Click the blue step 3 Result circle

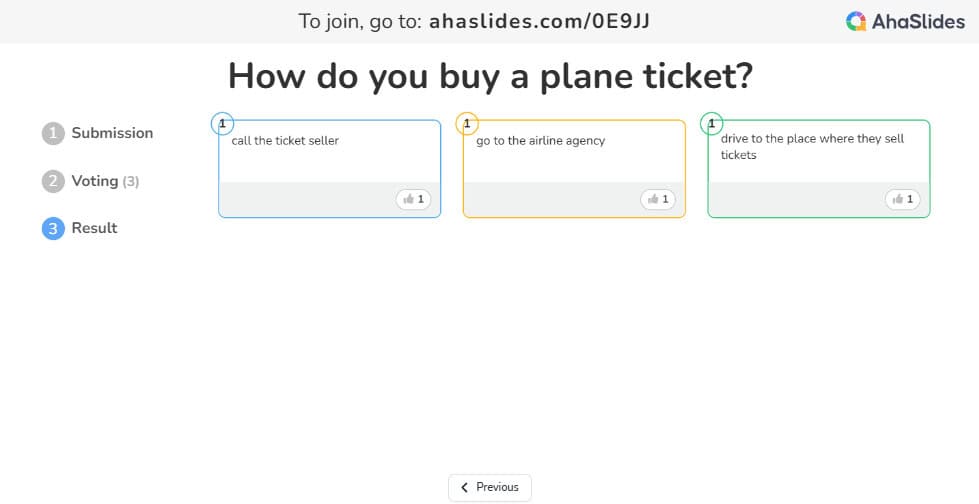click(53, 229)
